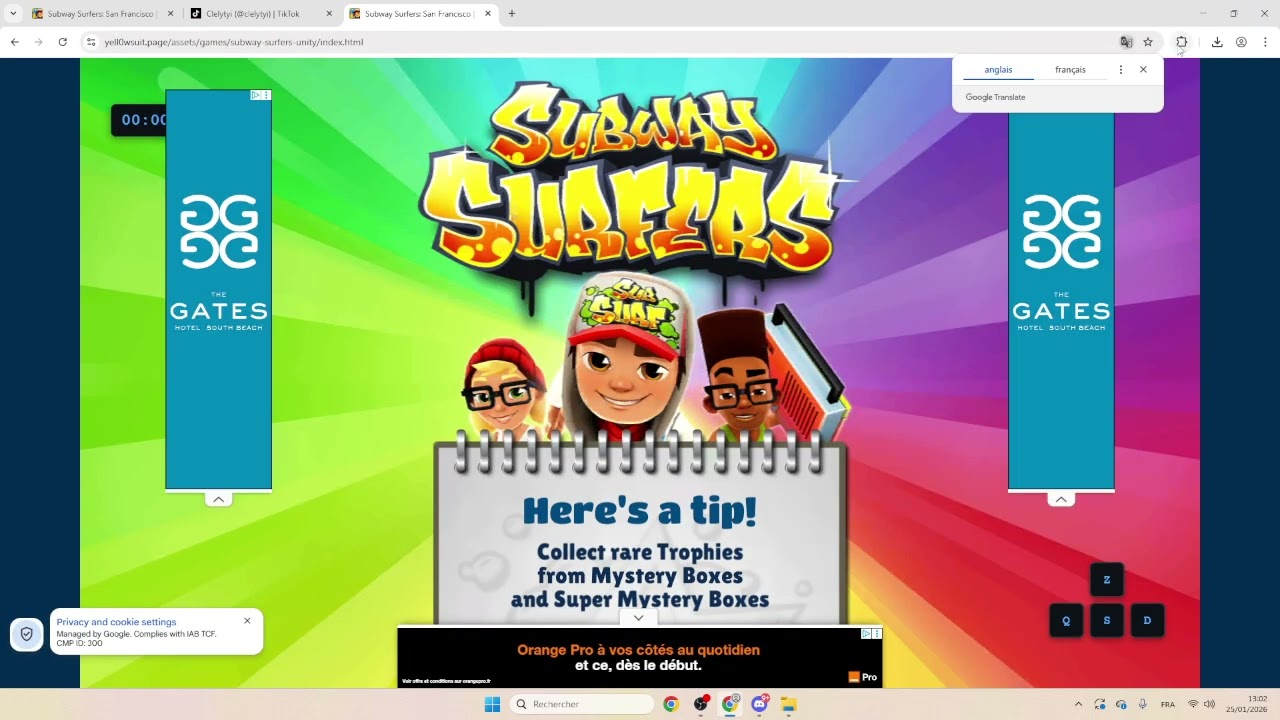Collapse left ad with chevron up
Viewport: 1280px width, 720px height.
219,499
